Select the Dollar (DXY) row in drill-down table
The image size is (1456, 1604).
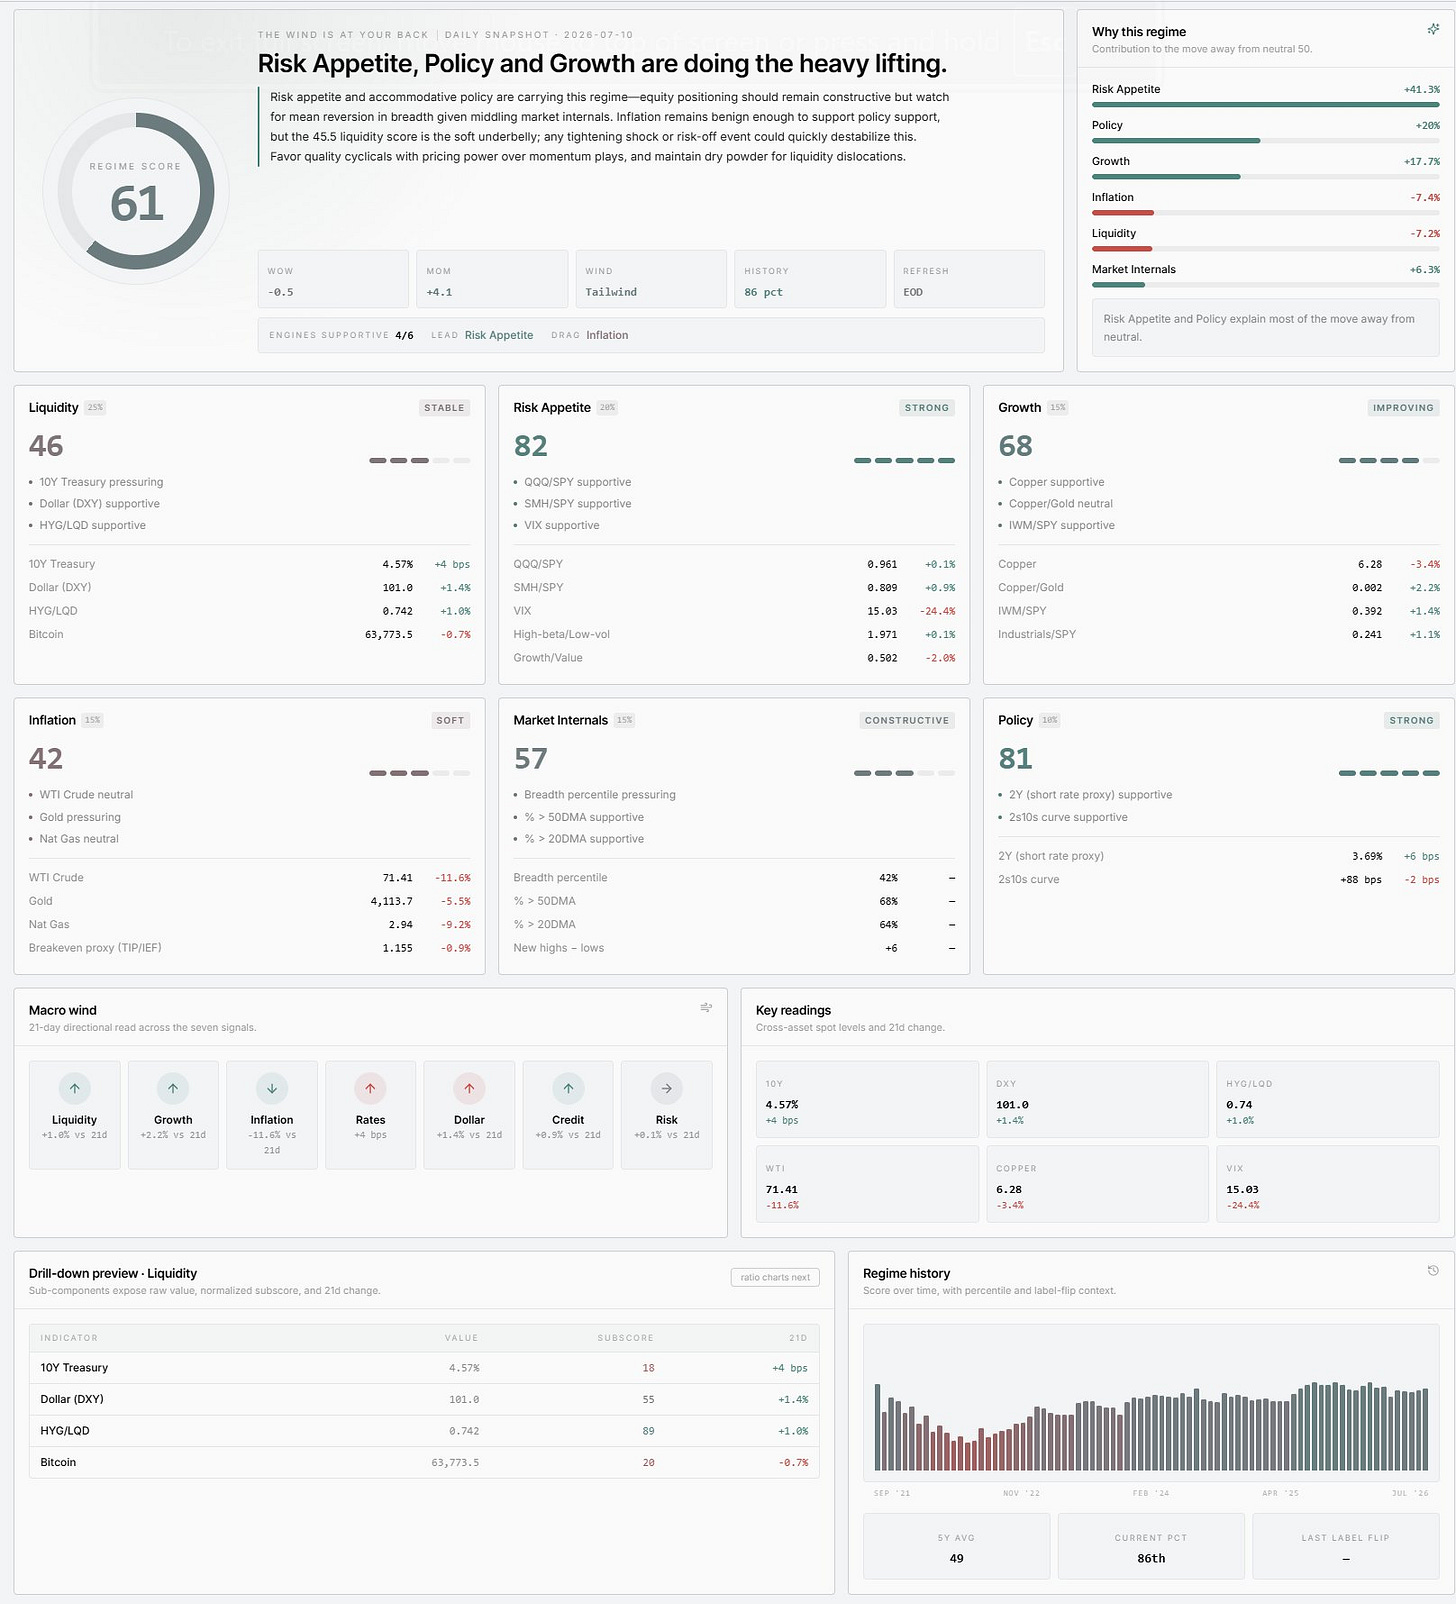point(424,1399)
